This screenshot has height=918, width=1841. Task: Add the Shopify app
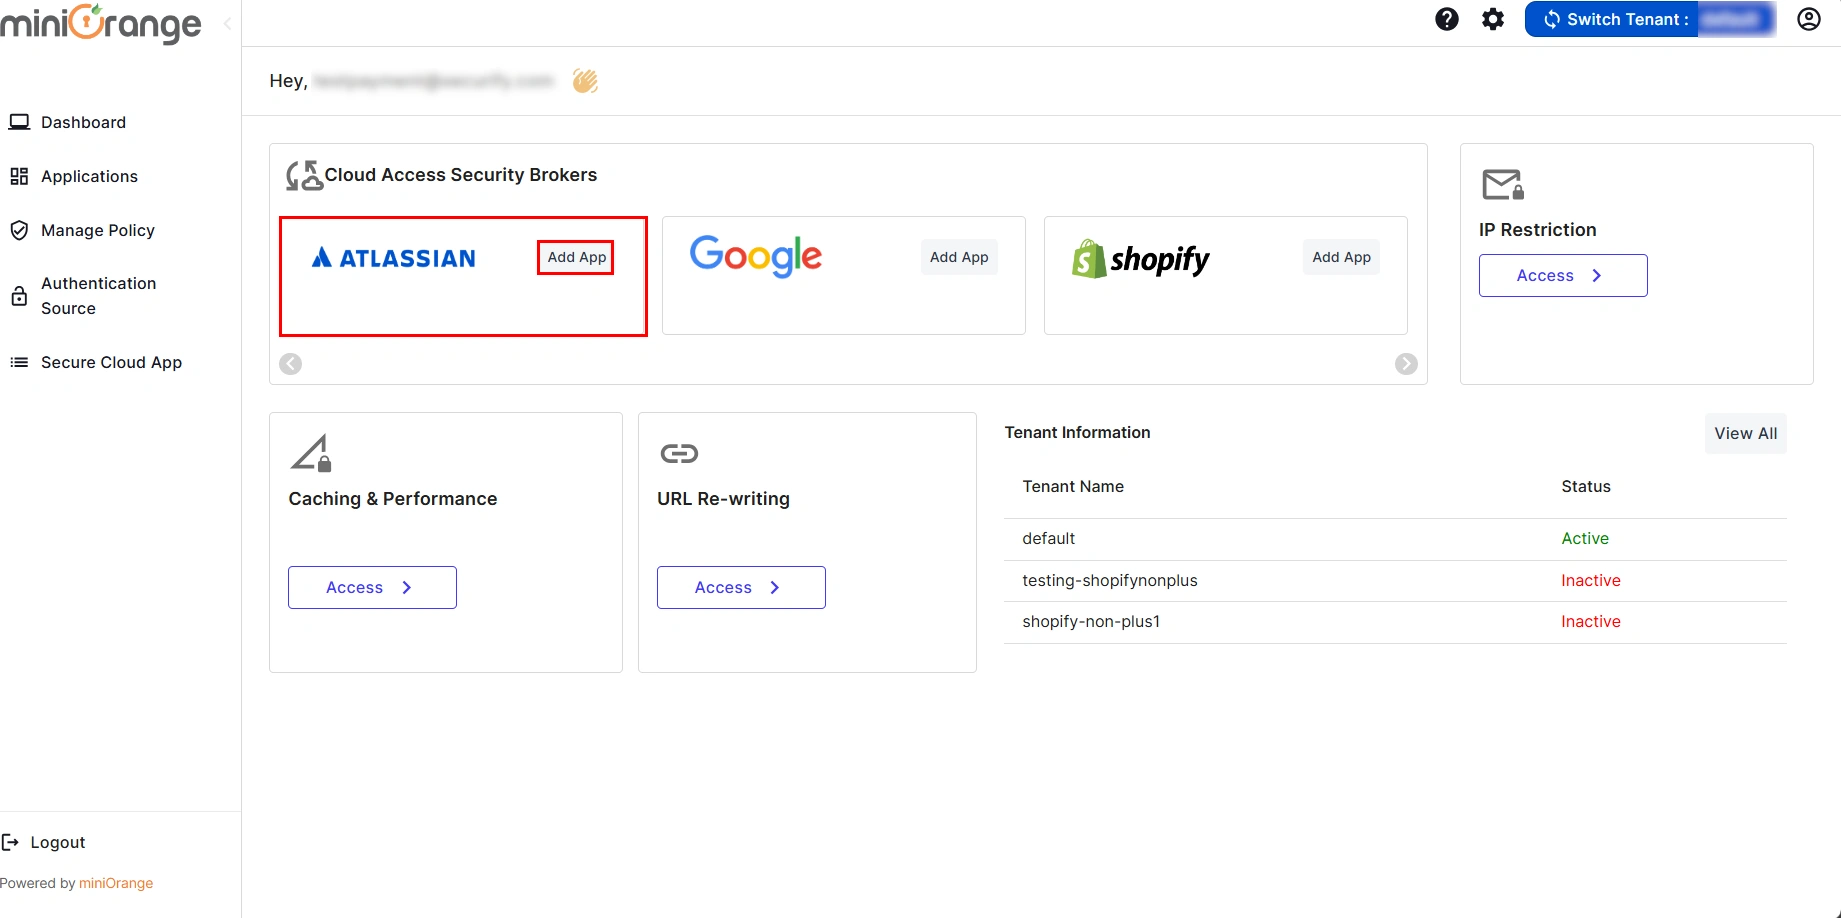point(1341,257)
